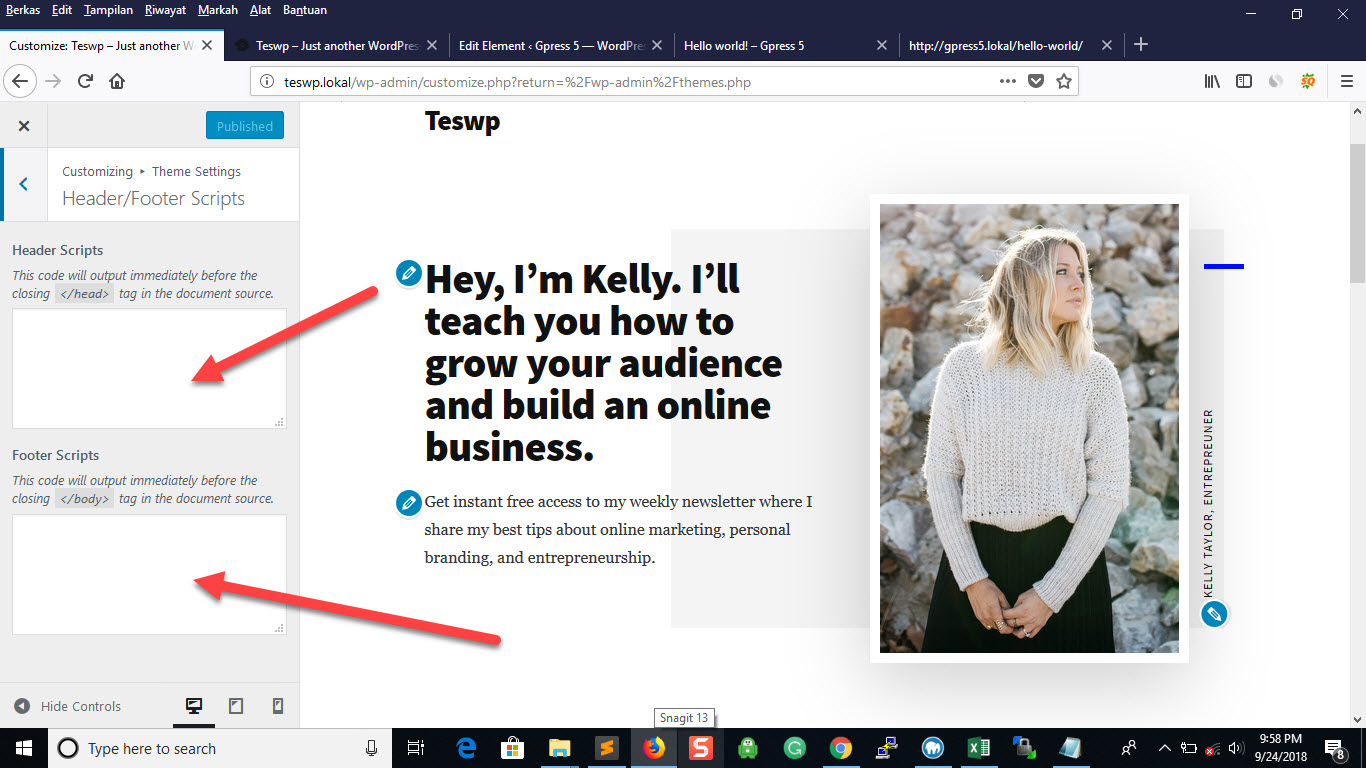Screen dimensions: 1366x768
Task: Switch to tablet preview device
Action: 236,706
